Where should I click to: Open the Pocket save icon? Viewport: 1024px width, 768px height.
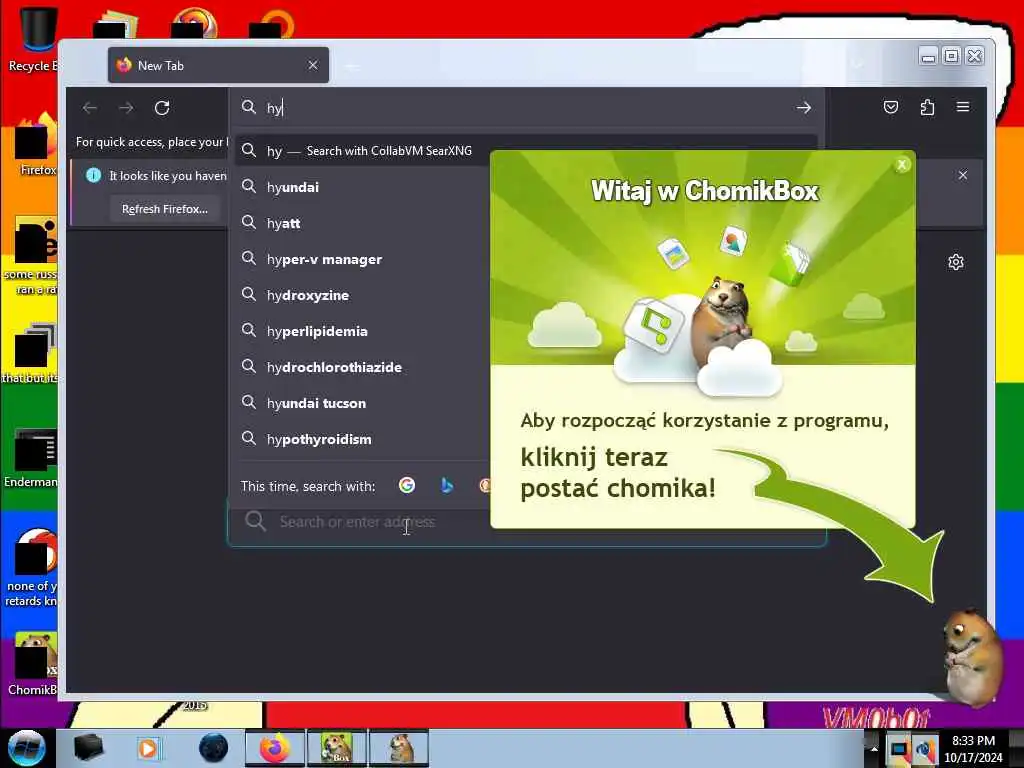click(x=891, y=107)
